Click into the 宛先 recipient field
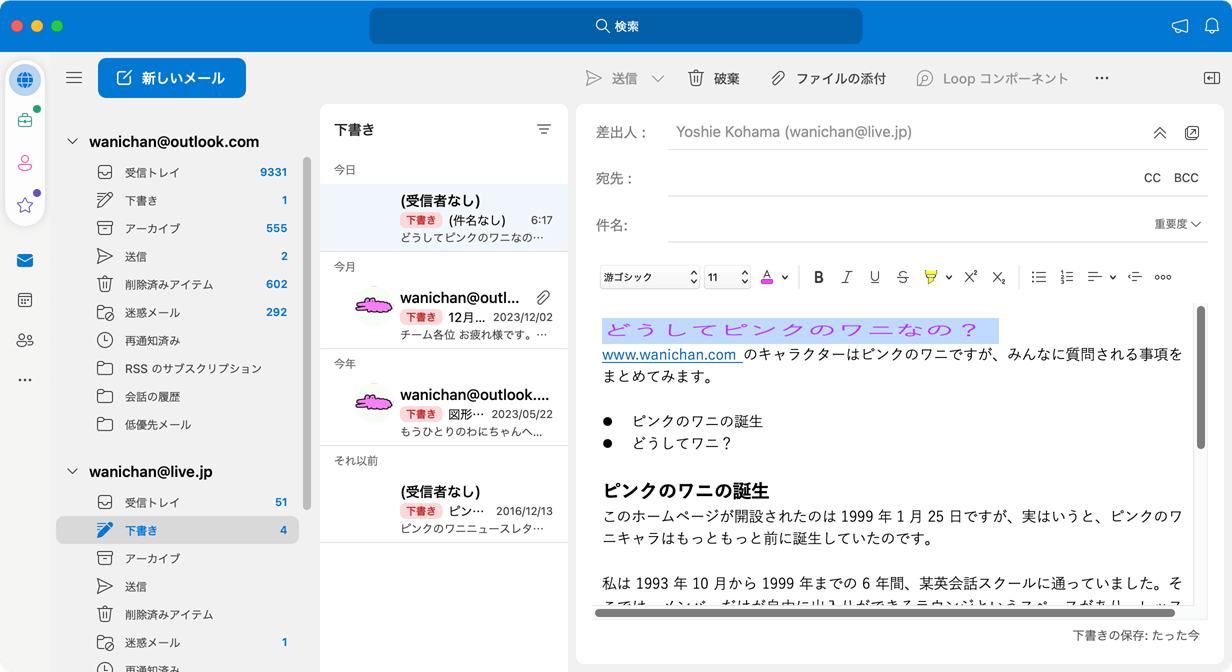The image size is (1232, 672). point(900,178)
